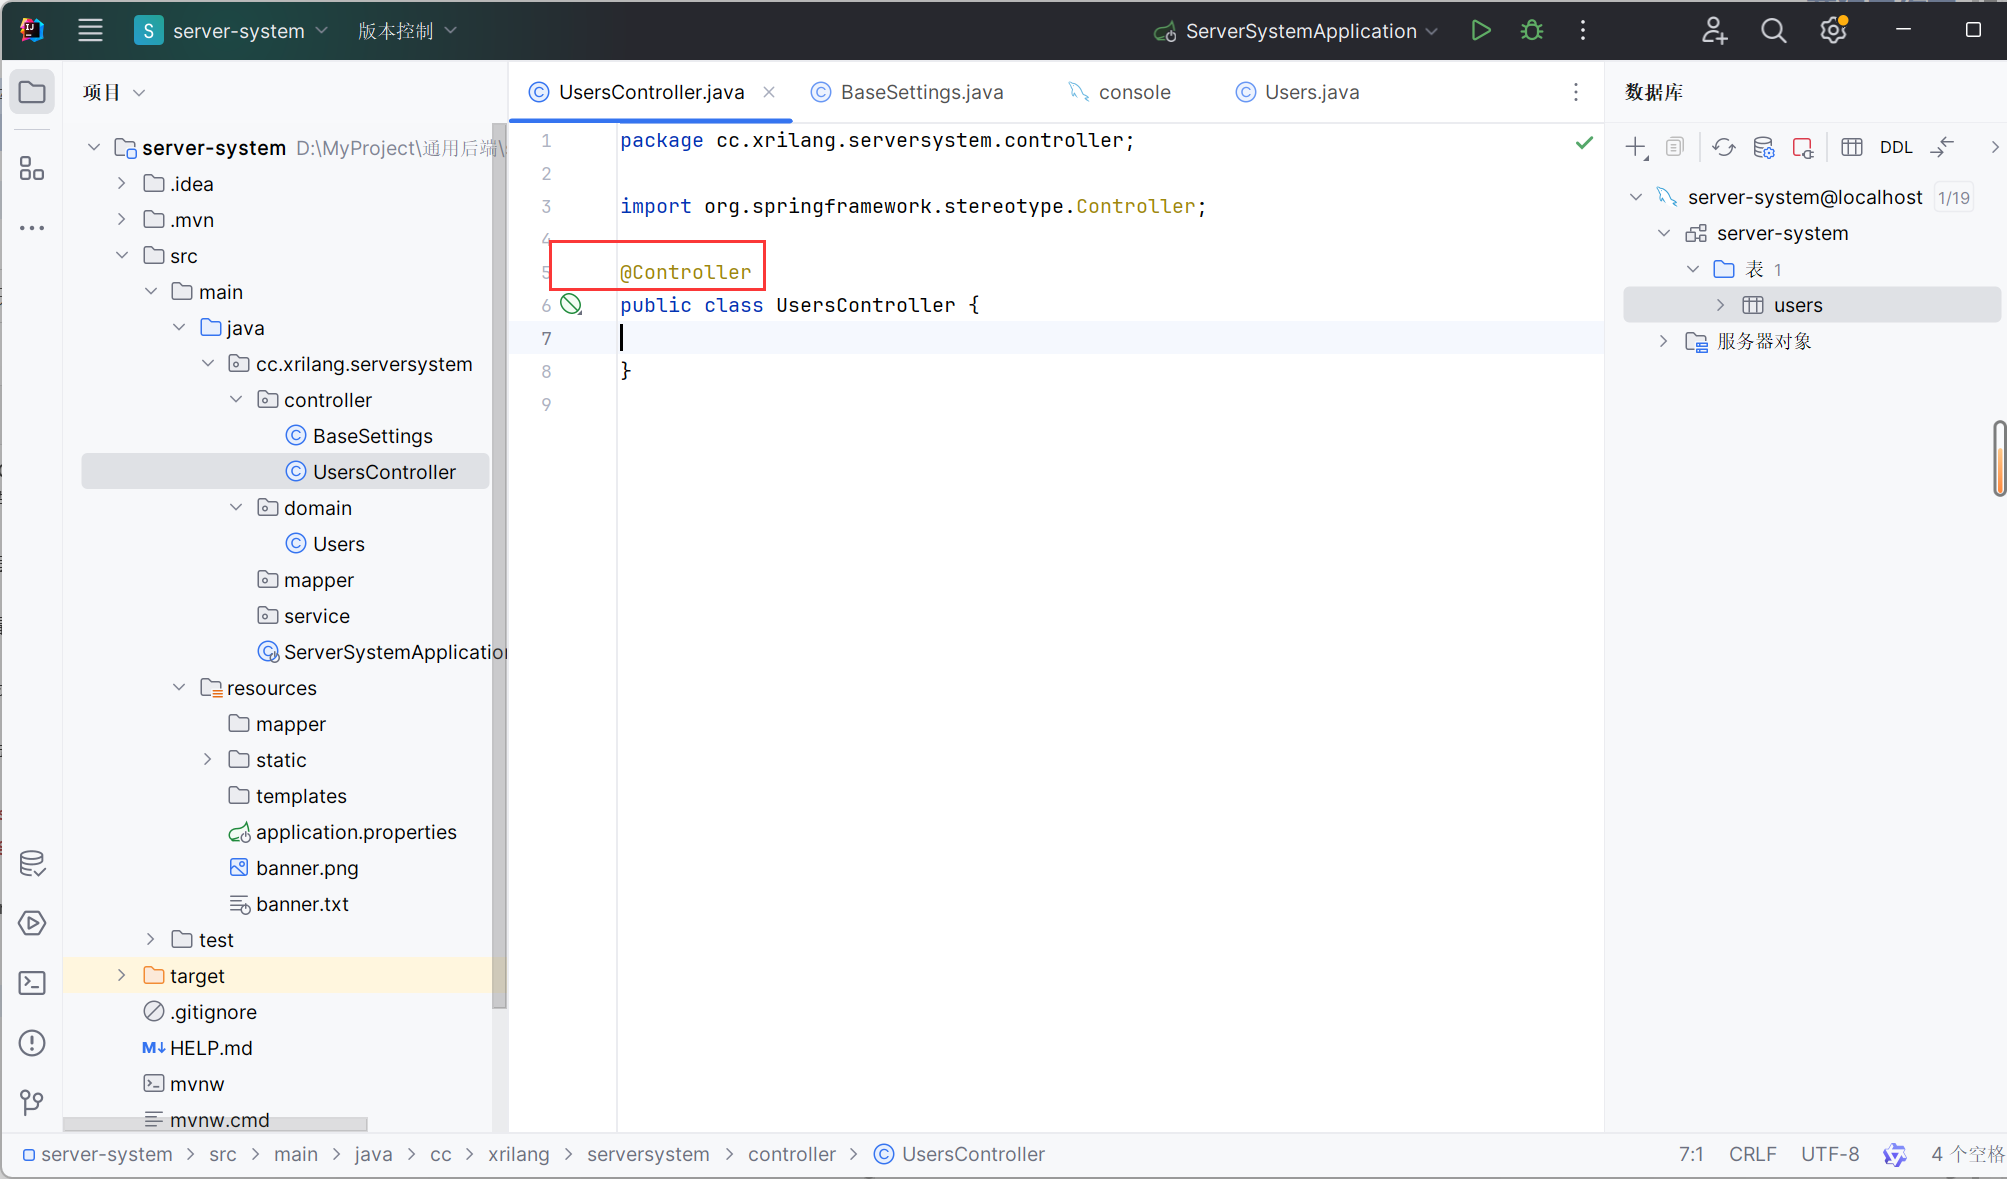Open data source properties icon

1764,147
